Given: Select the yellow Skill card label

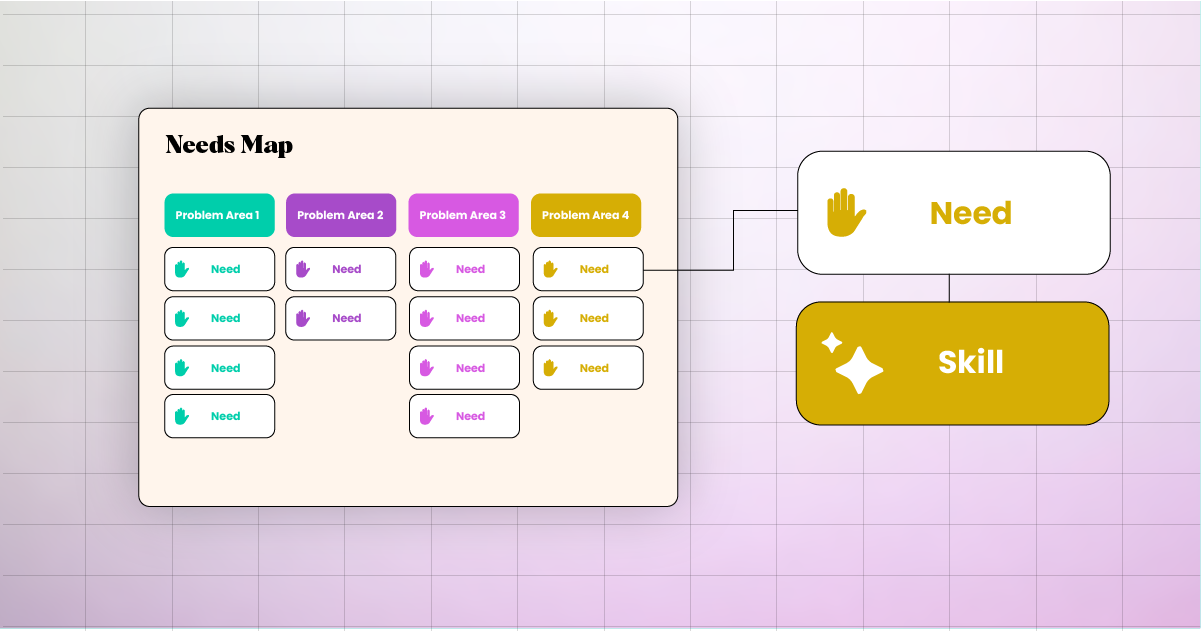Looking at the screenshot, I should pyautogui.click(x=970, y=362).
